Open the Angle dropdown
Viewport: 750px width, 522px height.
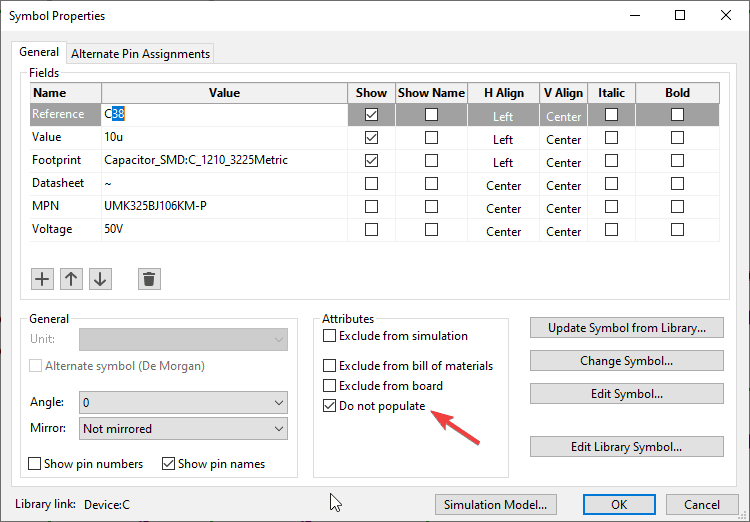point(184,402)
